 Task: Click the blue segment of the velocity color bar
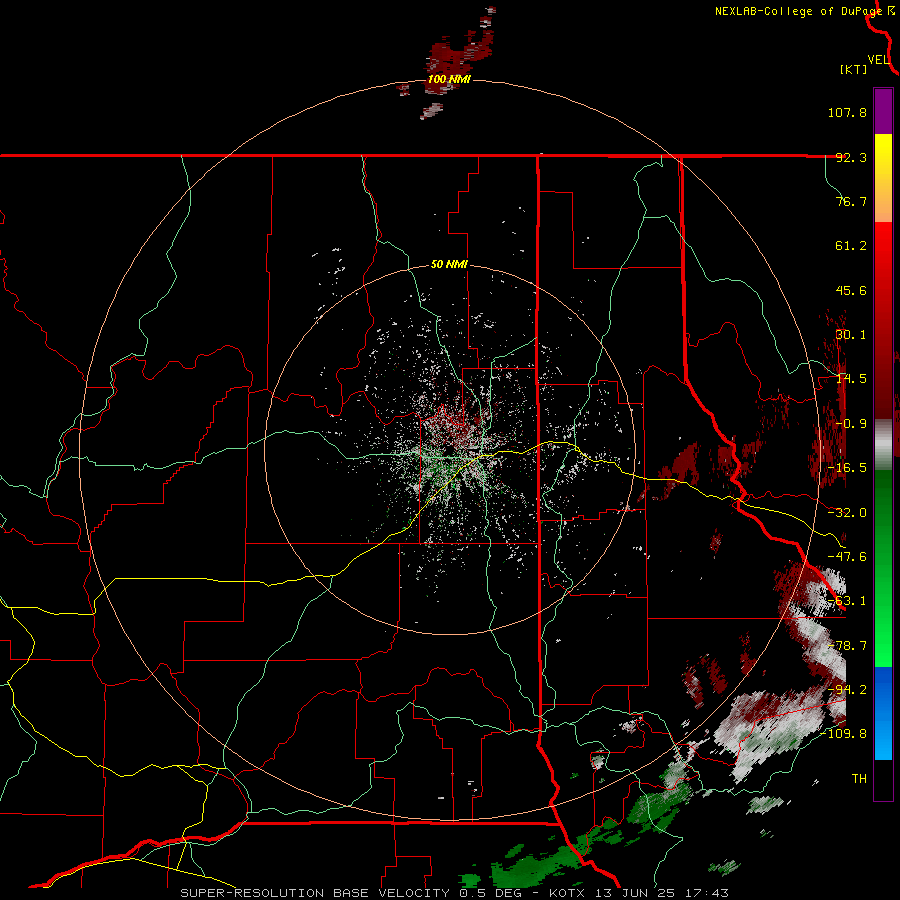(x=883, y=713)
